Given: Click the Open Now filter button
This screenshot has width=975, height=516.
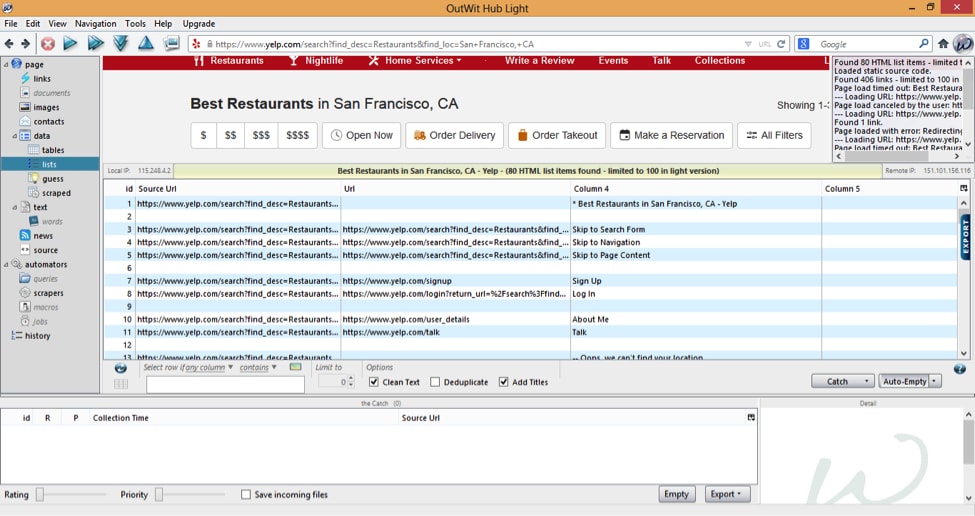Looking at the screenshot, I should click(x=361, y=135).
